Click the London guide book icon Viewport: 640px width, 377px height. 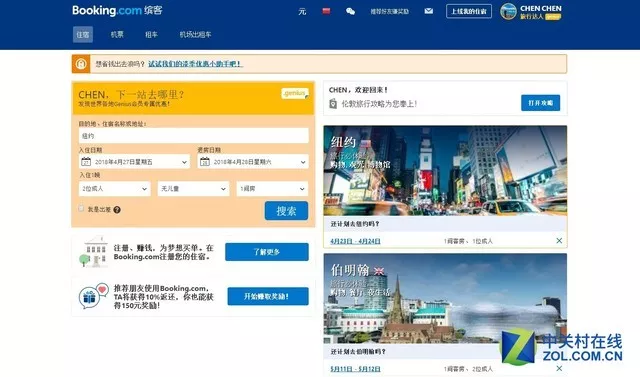333,104
